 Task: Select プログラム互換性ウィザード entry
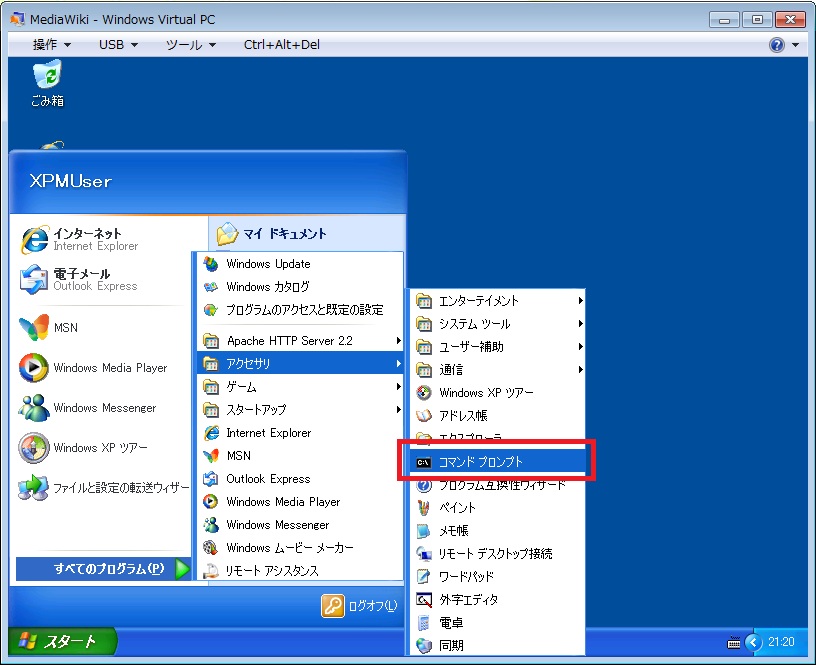(498, 485)
